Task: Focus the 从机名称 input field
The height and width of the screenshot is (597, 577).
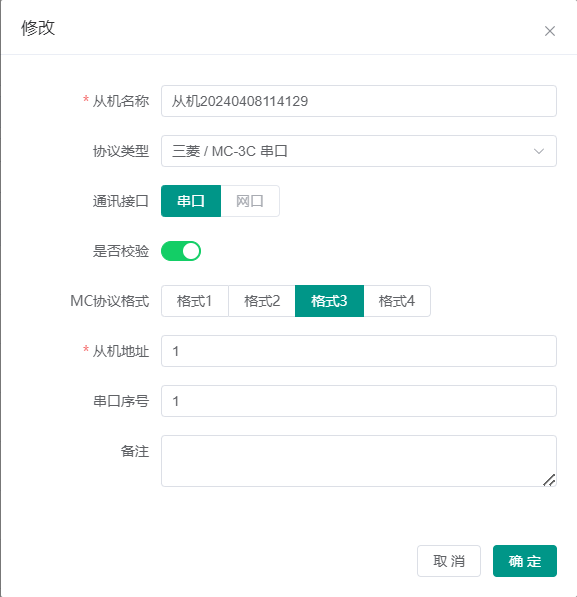Action: 359,101
